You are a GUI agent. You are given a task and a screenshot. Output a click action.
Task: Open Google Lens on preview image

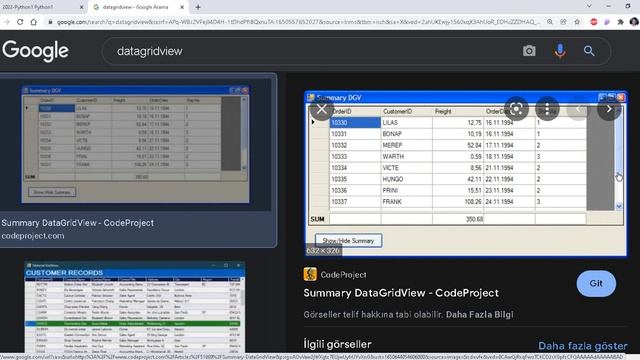[x=516, y=109]
